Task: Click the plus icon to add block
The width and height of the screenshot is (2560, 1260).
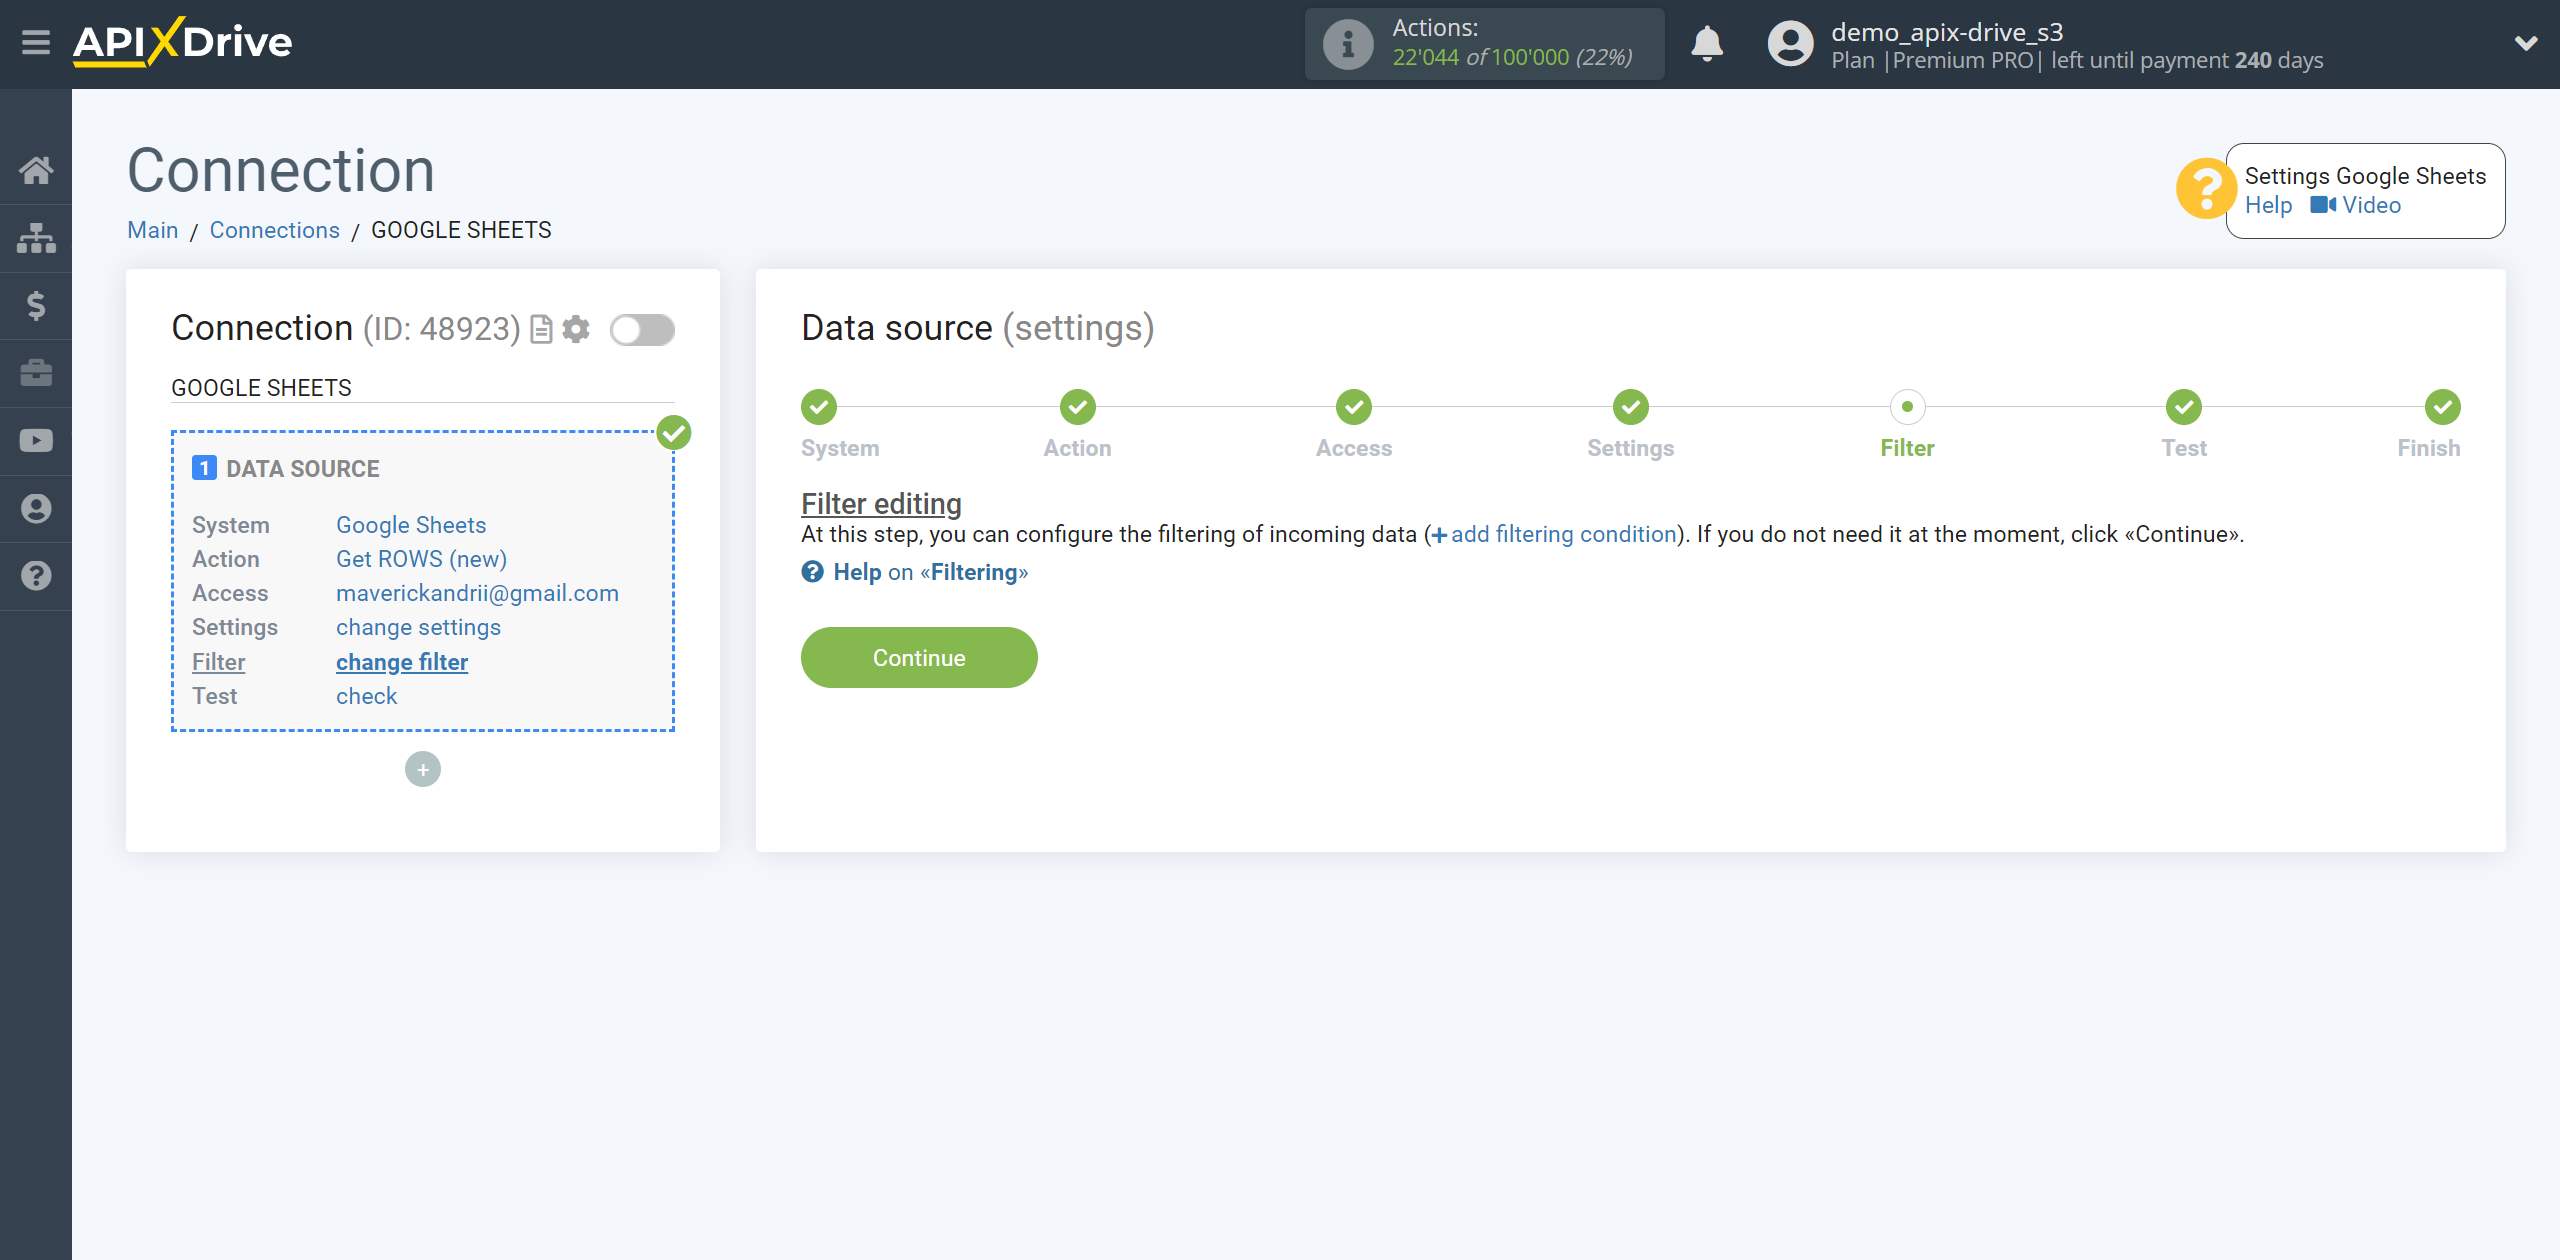Action: [423, 769]
